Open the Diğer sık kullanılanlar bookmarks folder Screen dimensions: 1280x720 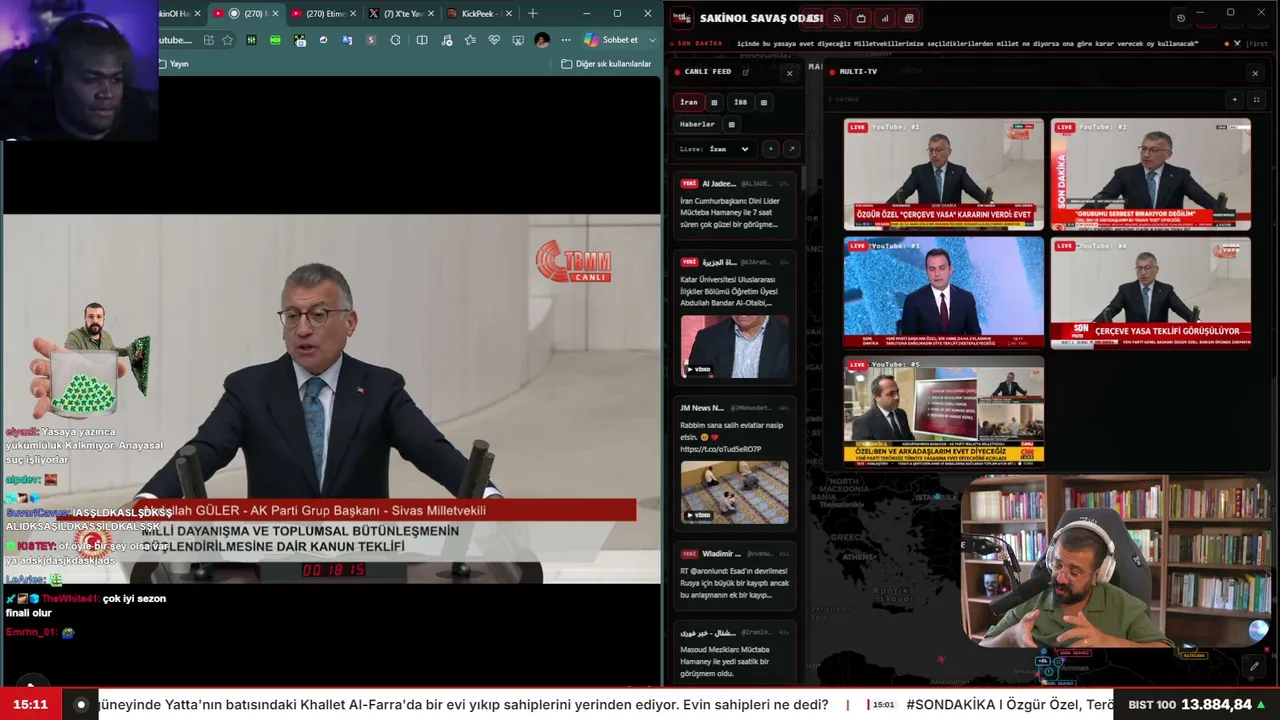pos(606,64)
